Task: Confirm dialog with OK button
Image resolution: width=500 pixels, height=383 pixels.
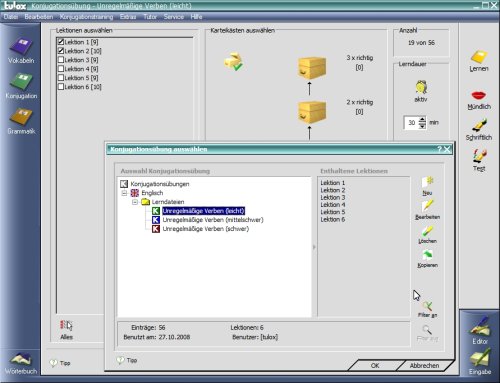Action: click(x=375, y=365)
